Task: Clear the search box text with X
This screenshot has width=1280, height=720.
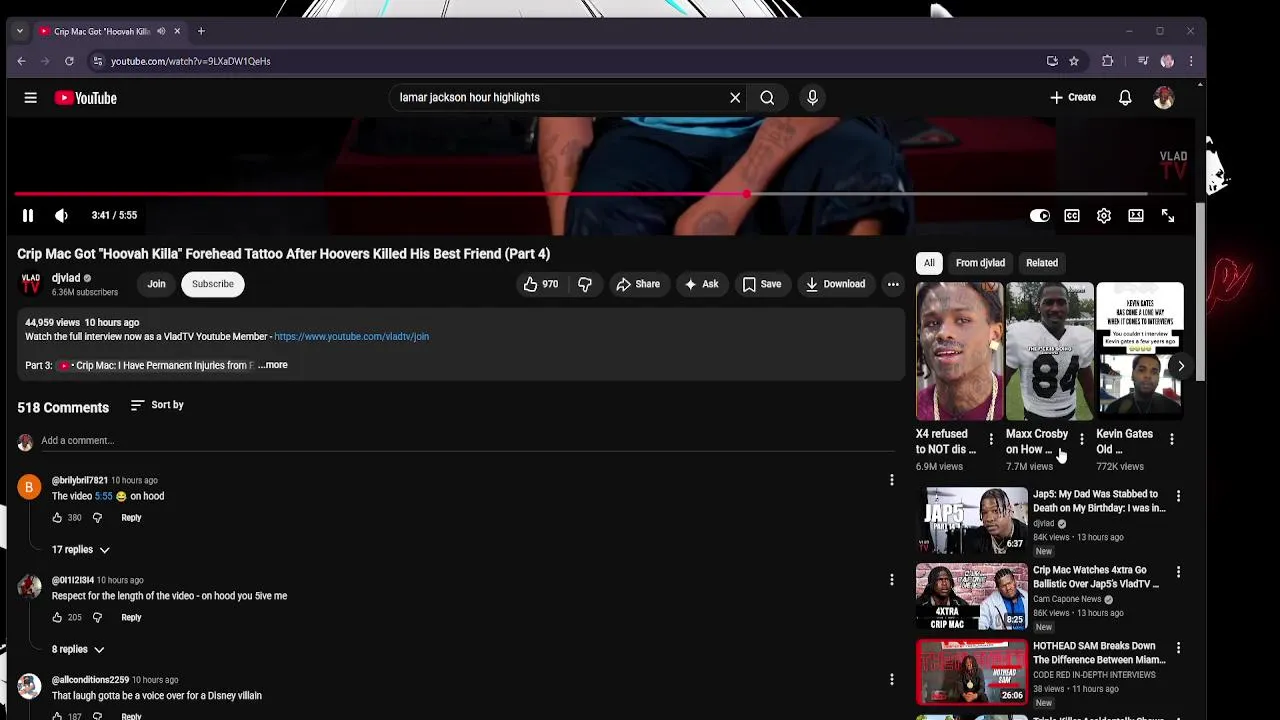Action: (x=735, y=98)
